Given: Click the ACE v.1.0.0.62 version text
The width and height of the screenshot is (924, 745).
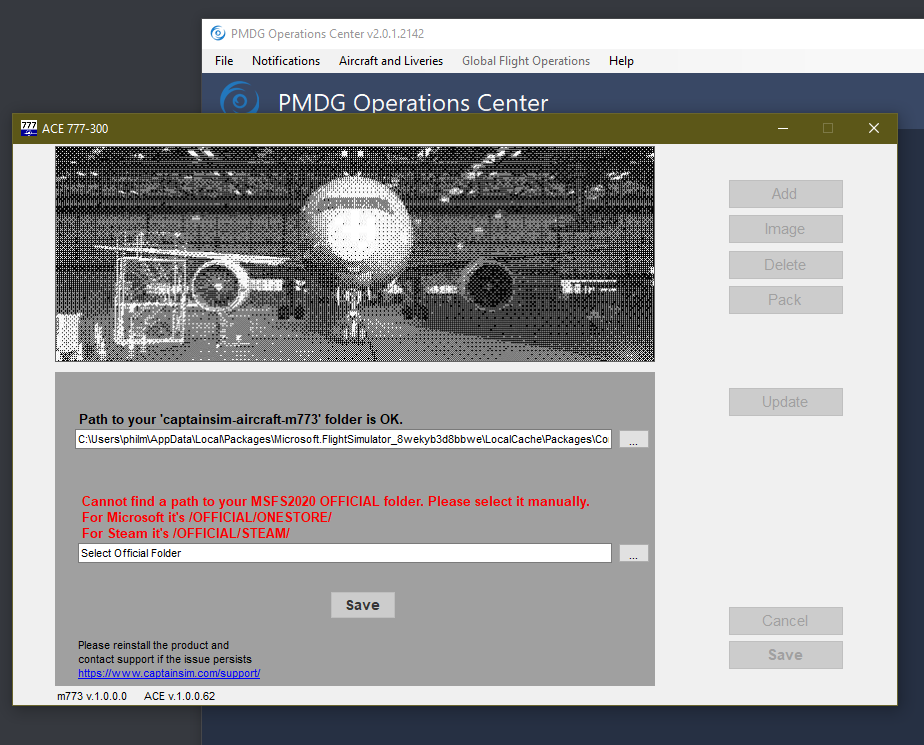Looking at the screenshot, I should tap(180, 696).
